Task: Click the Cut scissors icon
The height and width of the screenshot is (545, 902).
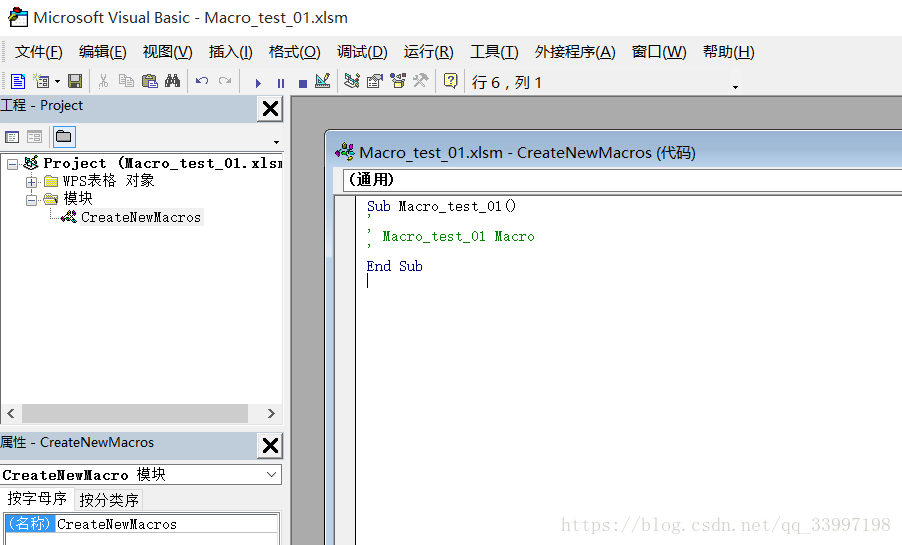Action: pos(104,81)
